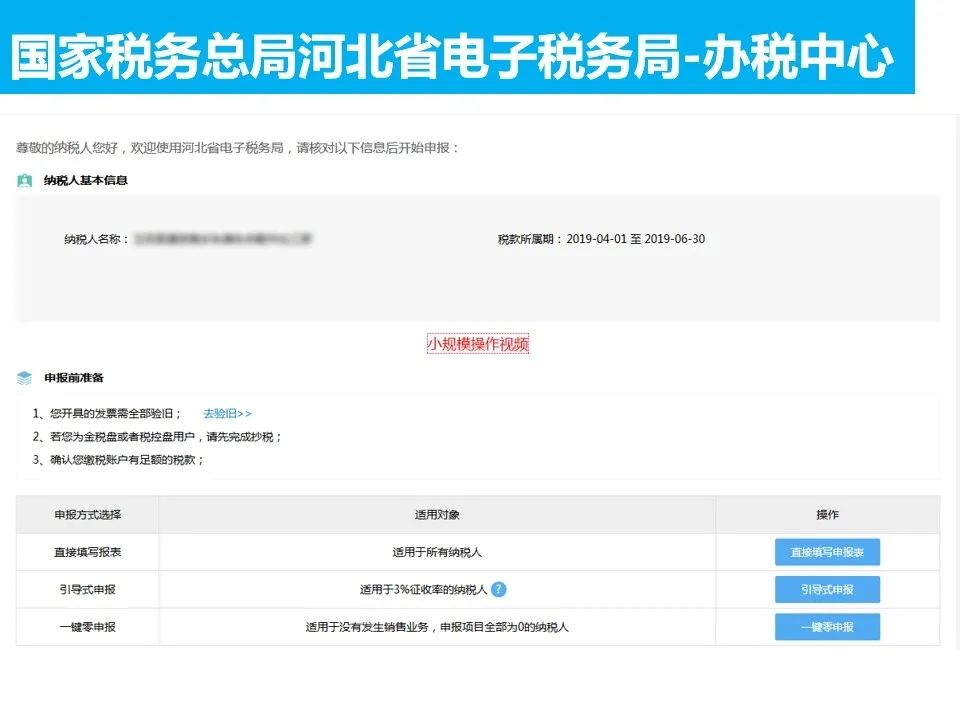Click the 申报方式选择 column header
Viewport: 960px width, 720px height.
click(x=88, y=515)
